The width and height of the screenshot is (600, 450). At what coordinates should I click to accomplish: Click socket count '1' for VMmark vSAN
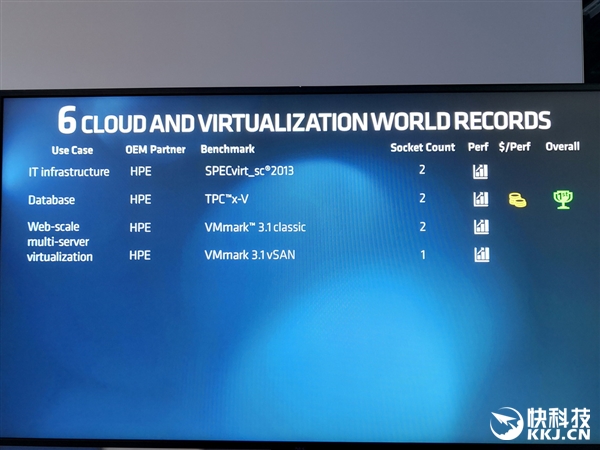423,254
